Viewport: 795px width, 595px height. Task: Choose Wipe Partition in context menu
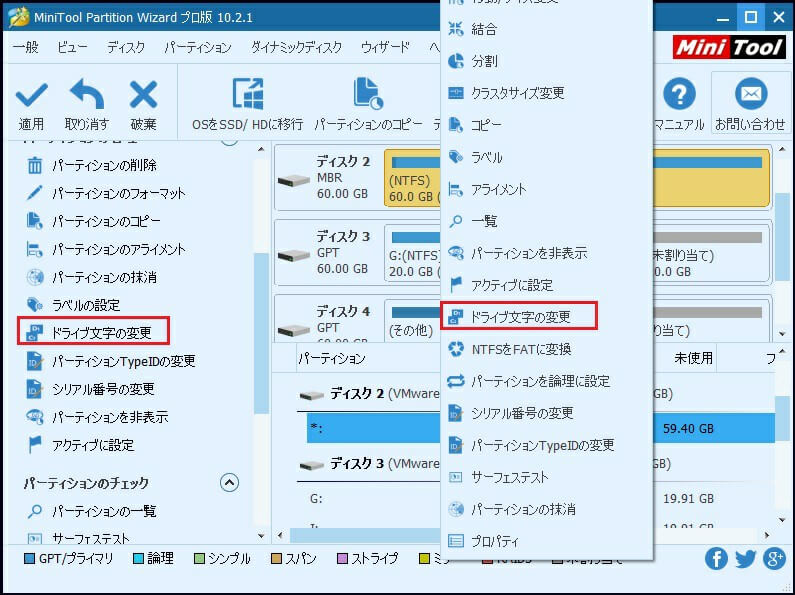547,509
